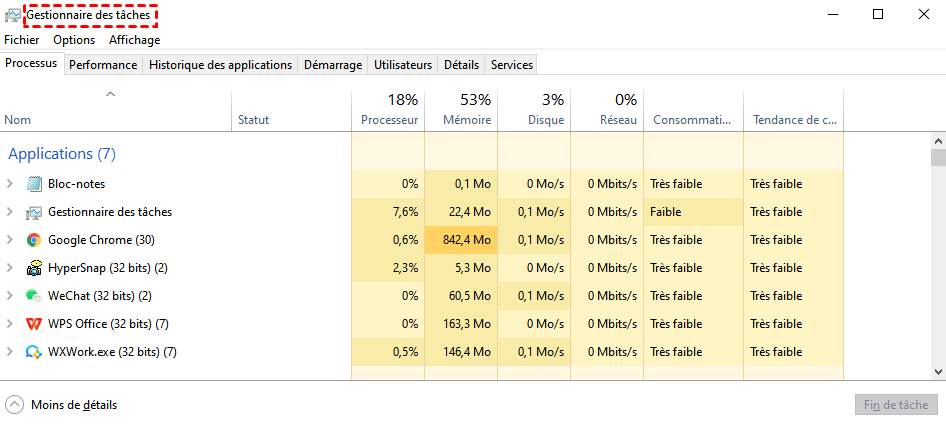Open the Affichage menu
The image size is (946, 428).
pos(134,40)
